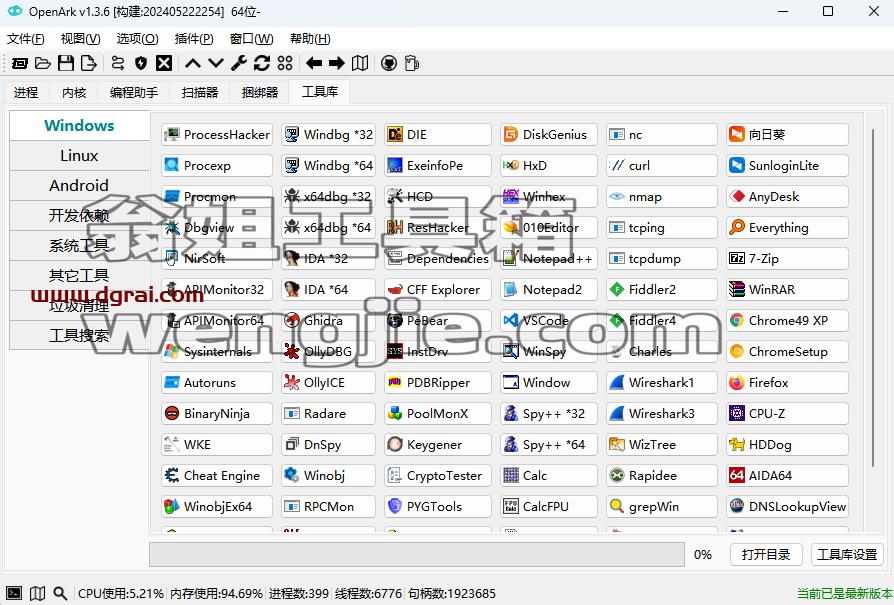Open the 视图(V) menu
Screen dimensions: 894x605
80,39
